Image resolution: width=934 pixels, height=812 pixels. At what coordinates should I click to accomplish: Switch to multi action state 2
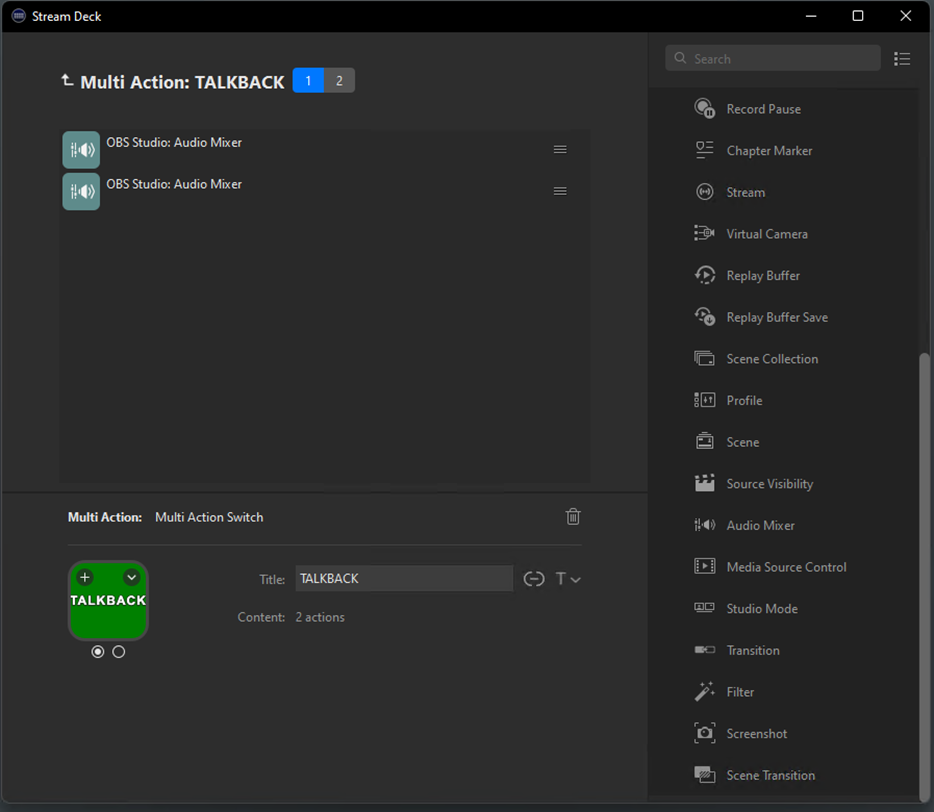[339, 81]
